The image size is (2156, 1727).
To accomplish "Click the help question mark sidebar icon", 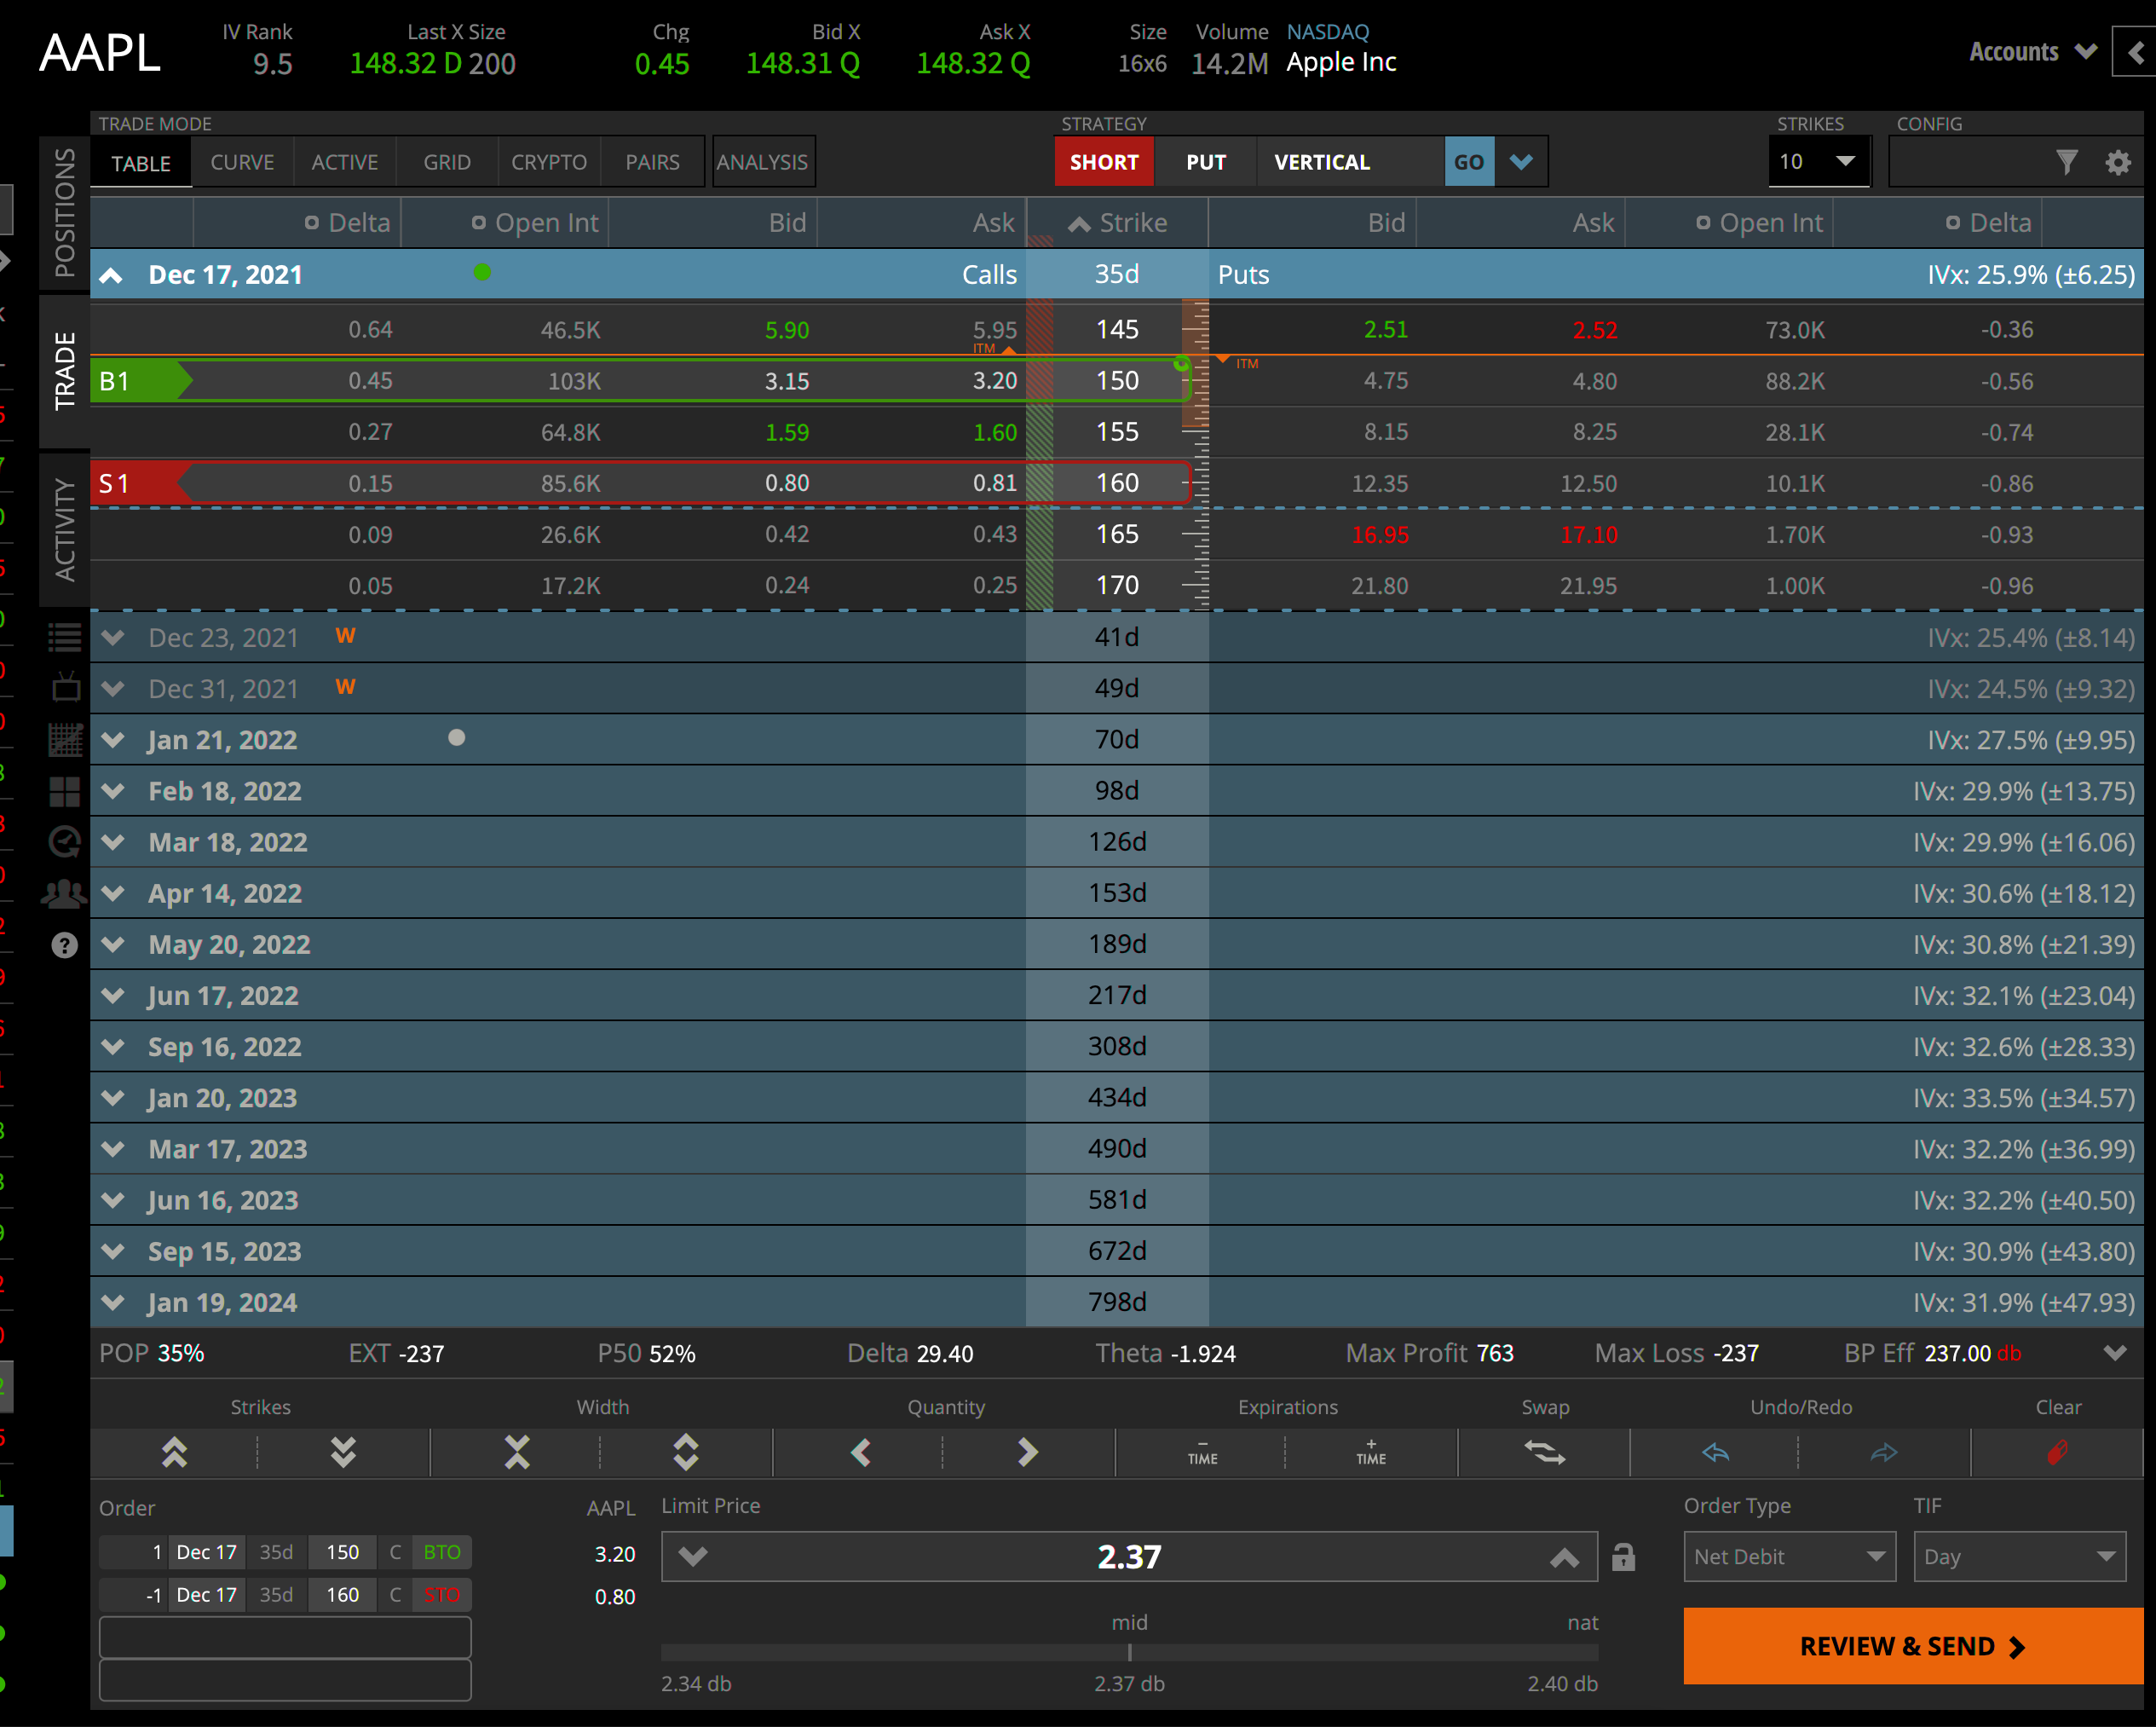I will (65, 945).
